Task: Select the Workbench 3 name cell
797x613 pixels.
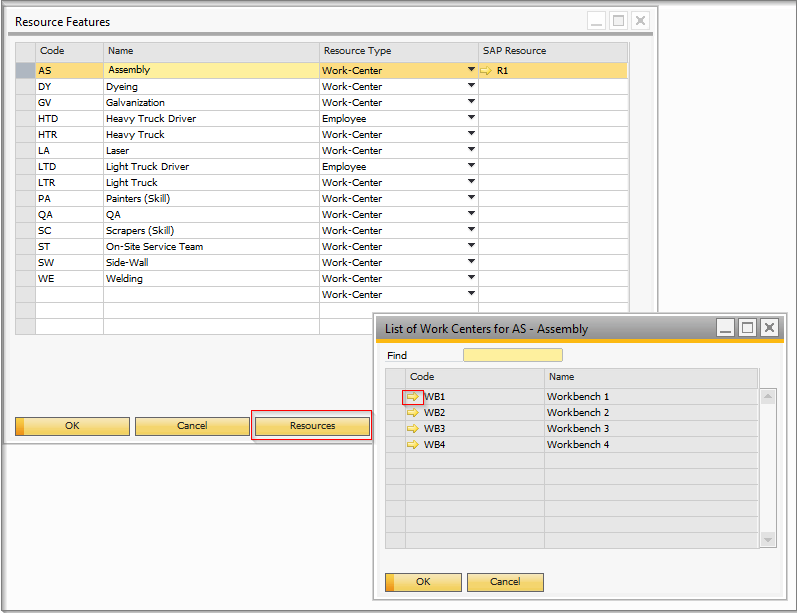Action: tap(650, 429)
